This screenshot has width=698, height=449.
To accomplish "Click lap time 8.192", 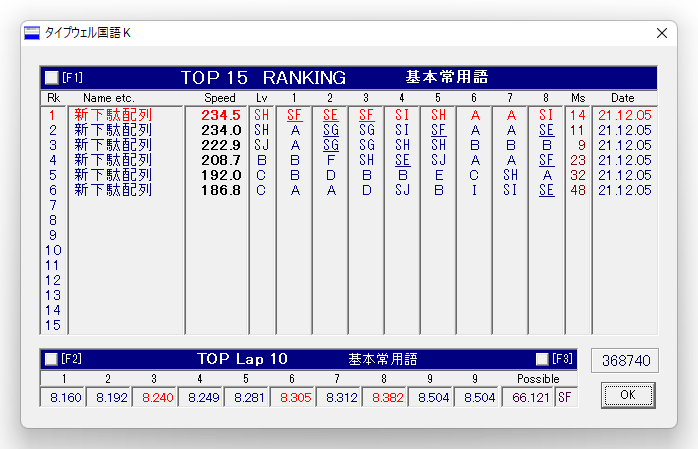I will click(111, 397).
